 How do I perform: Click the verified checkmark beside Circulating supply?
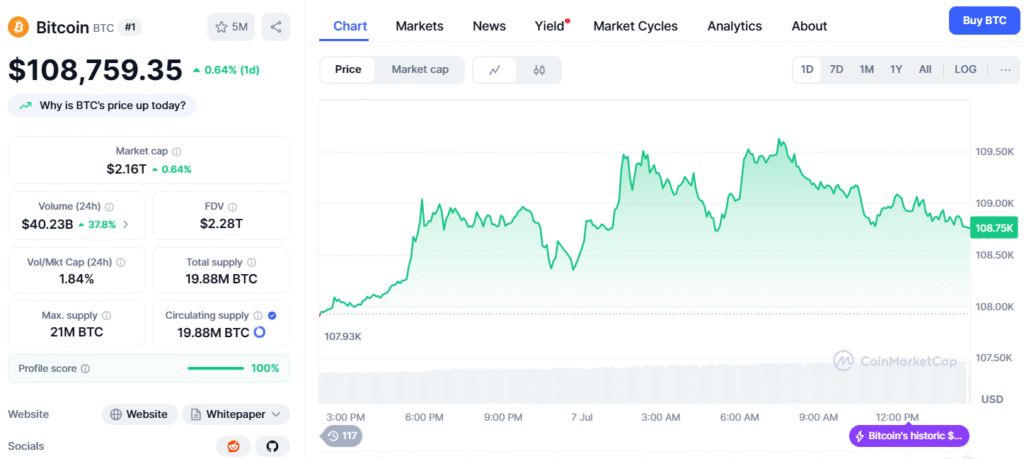coord(272,315)
